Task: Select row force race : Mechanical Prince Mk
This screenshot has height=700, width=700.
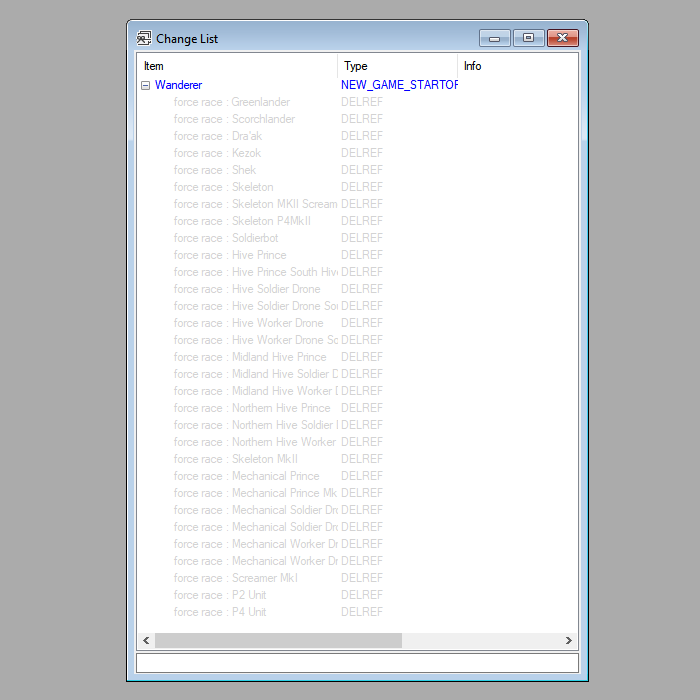Action: point(255,493)
